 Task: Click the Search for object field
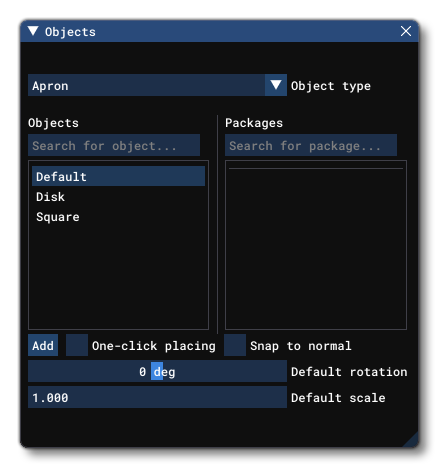point(114,145)
